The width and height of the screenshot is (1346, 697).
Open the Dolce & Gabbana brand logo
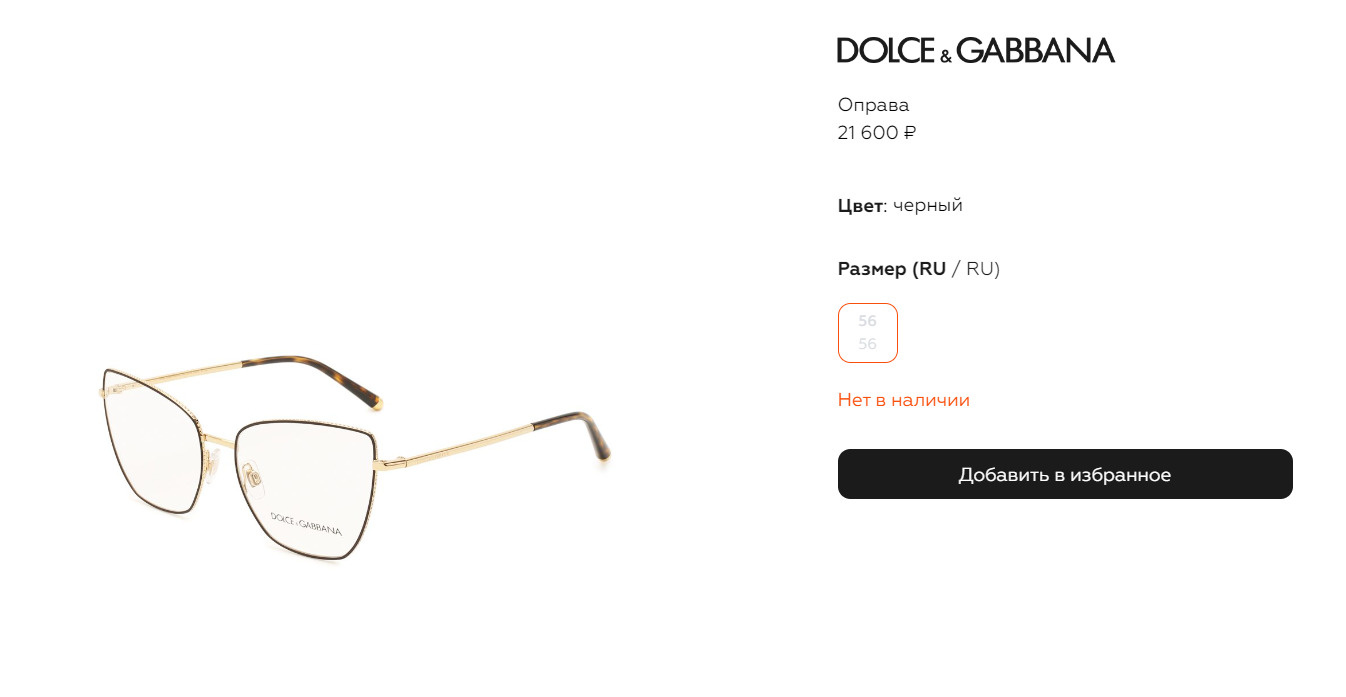(975, 50)
